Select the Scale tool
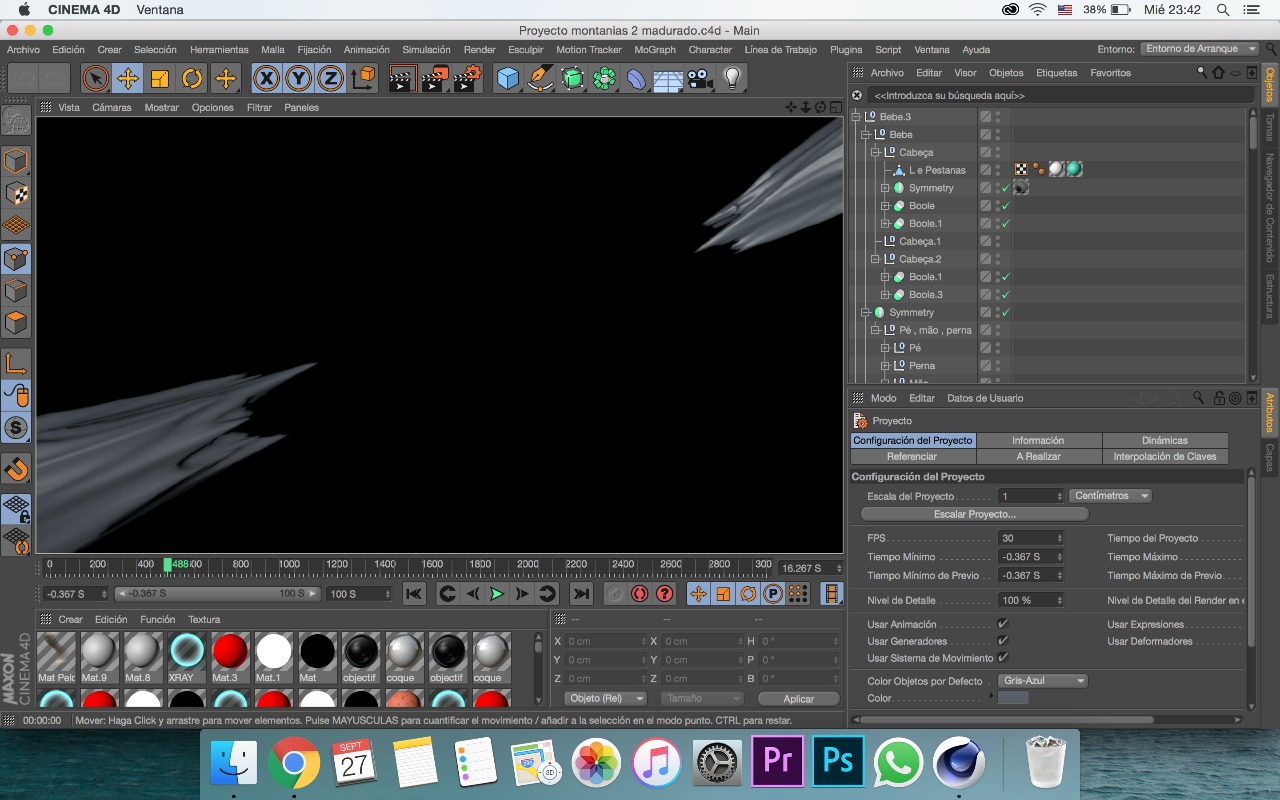Image resolution: width=1280 pixels, height=800 pixels. [x=159, y=78]
